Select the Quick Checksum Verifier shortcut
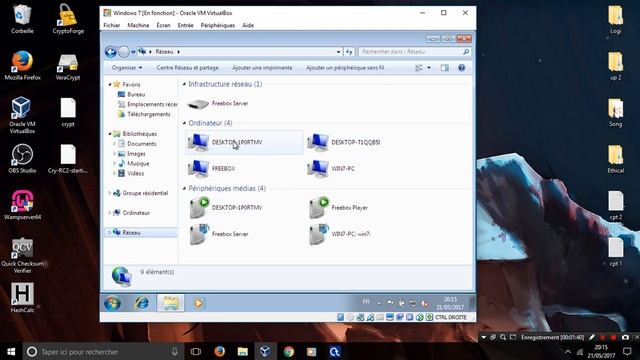 click(22, 255)
